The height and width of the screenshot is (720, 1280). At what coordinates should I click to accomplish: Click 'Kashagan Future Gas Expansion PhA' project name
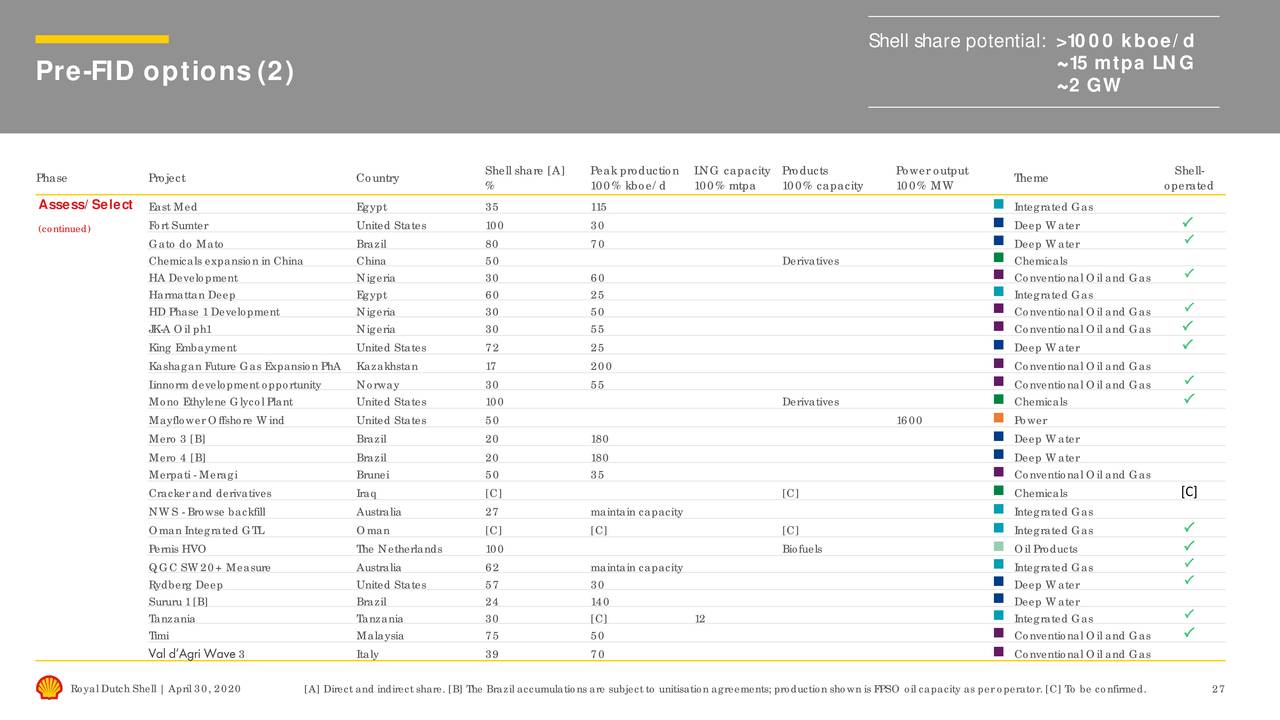(245, 367)
